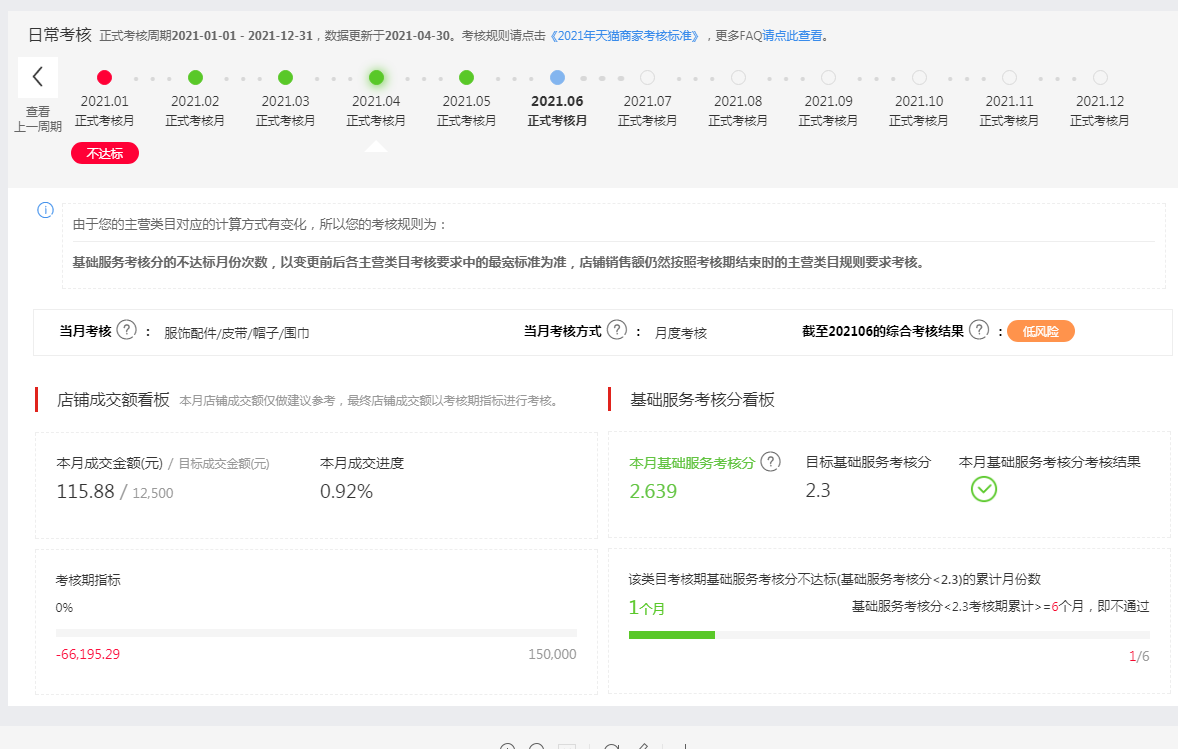The image size is (1178, 749).
Task: Click help icon next to 当月考核方式
Action: pos(617,330)
